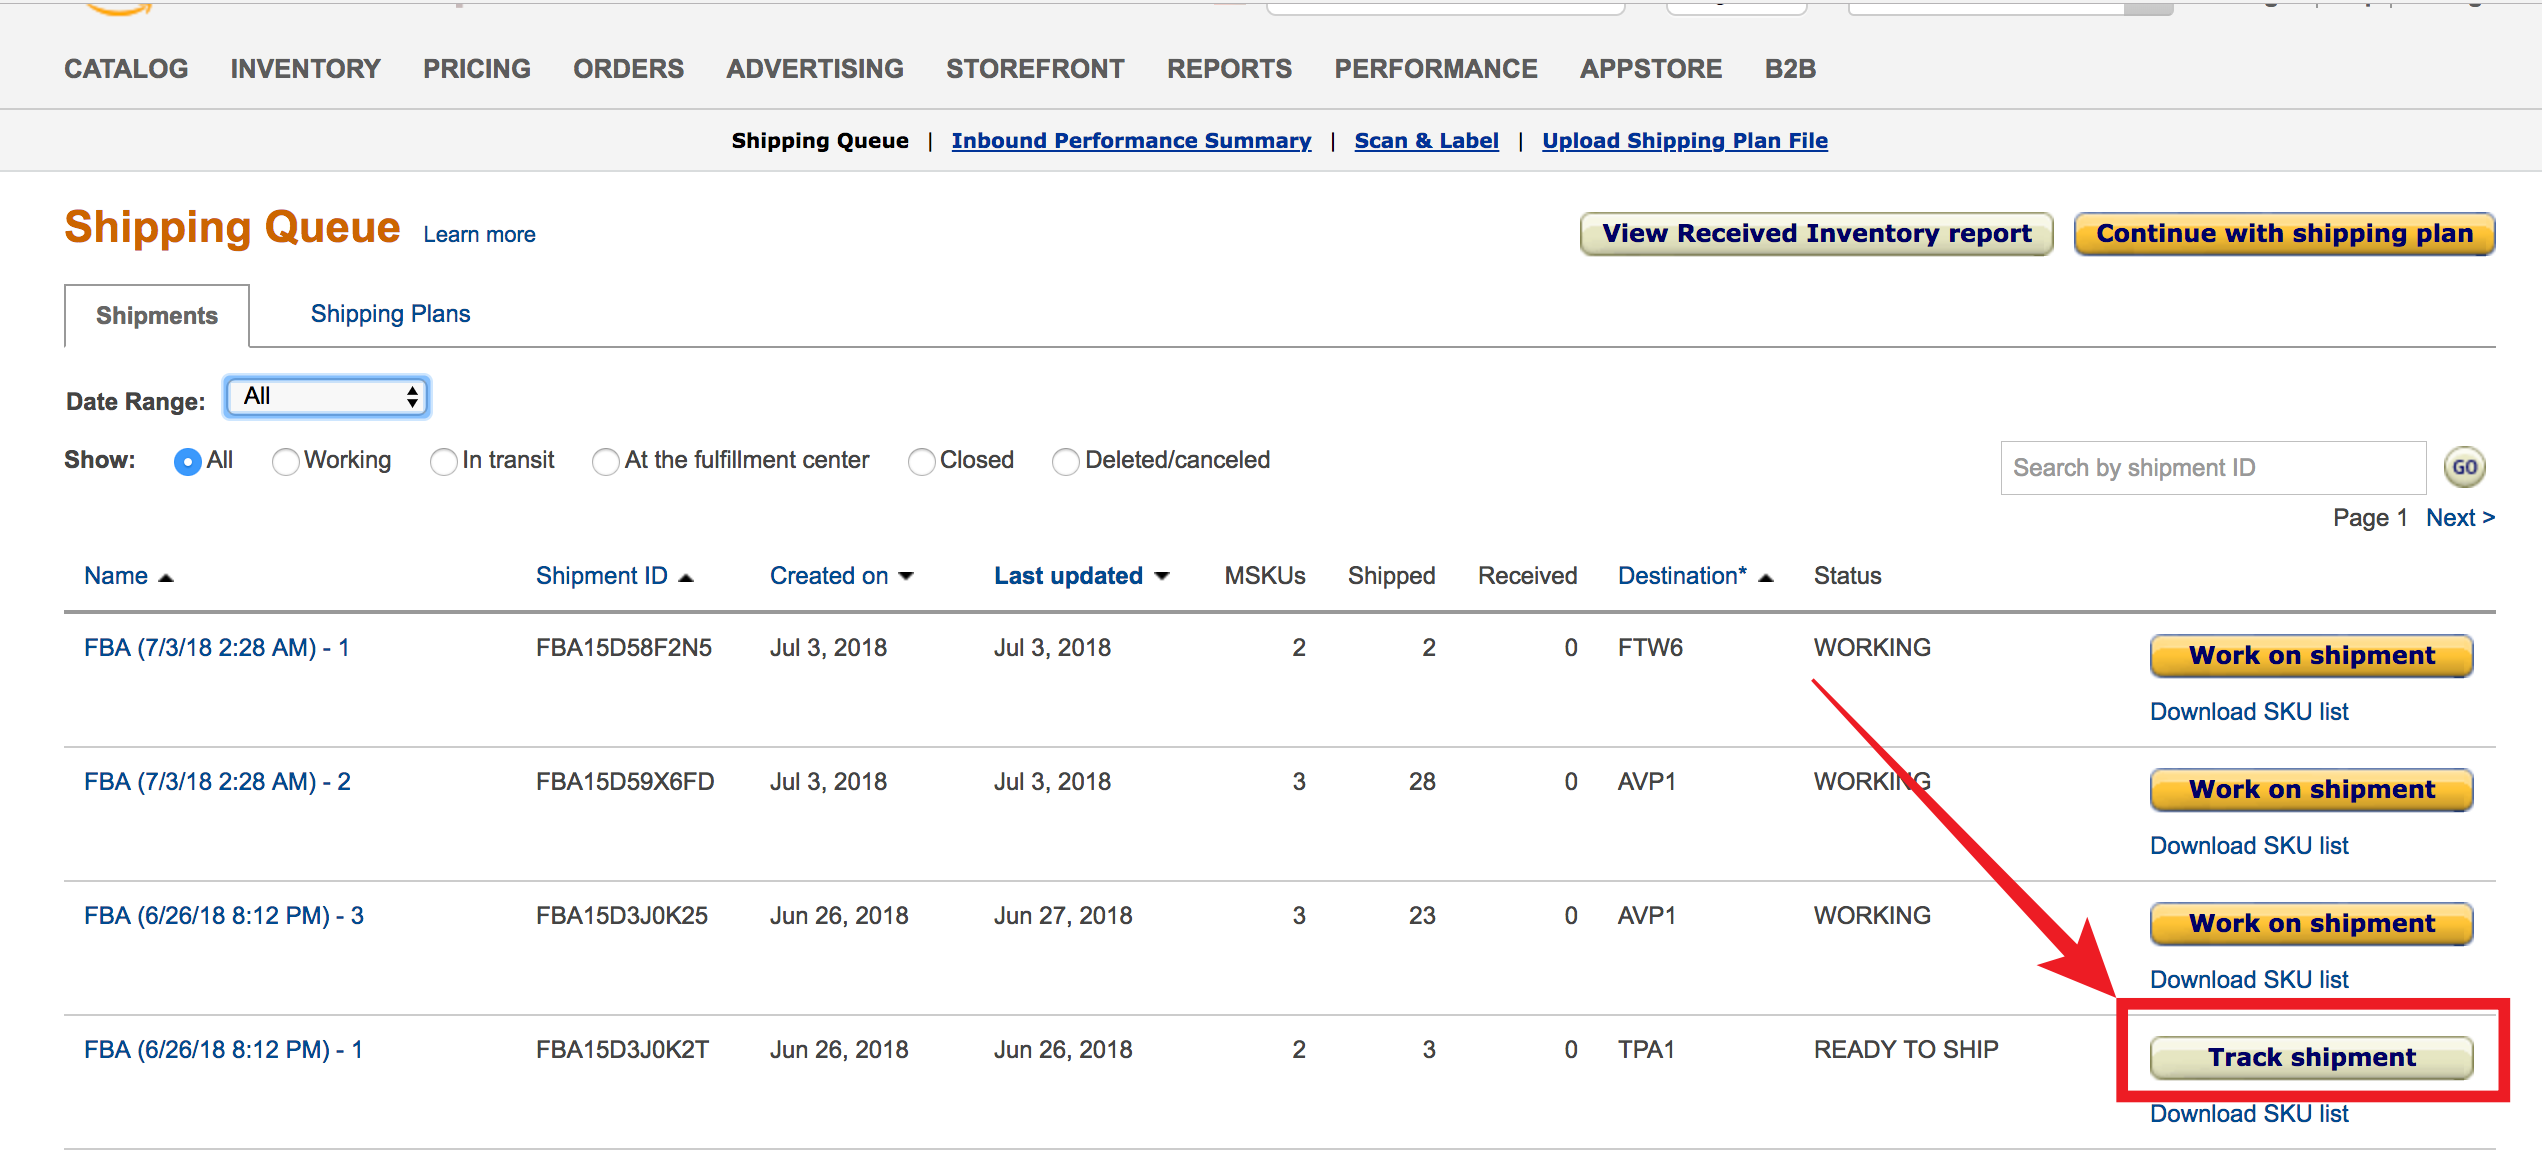Click shipment ID FBA15D58F2N5 cell
Image resolution: width=2542 pixels, height=1168 pixels.
point(624,648)
